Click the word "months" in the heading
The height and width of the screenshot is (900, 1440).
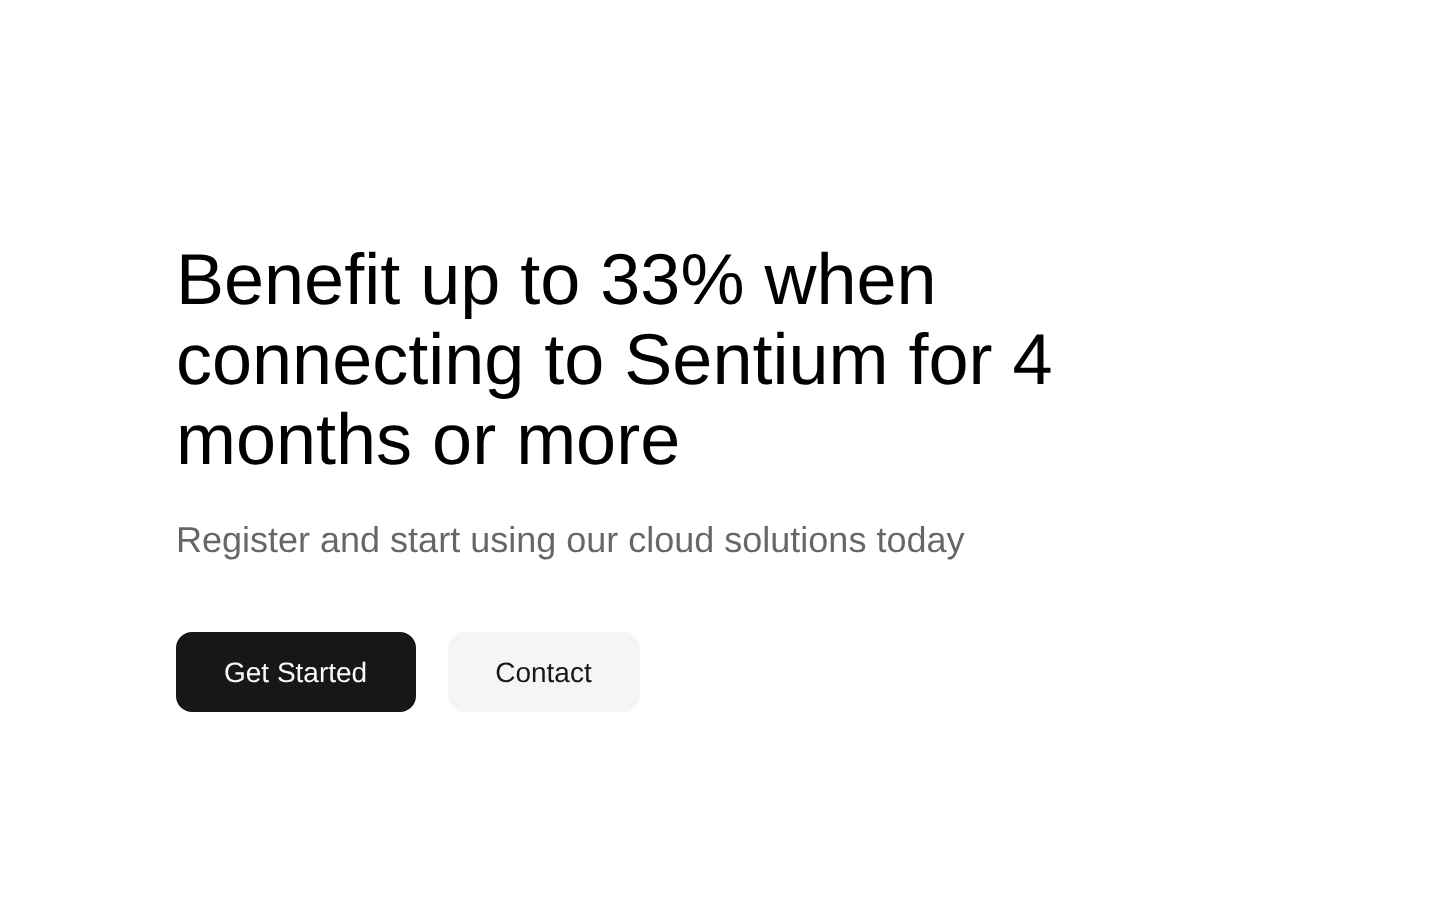coord(294,440)
